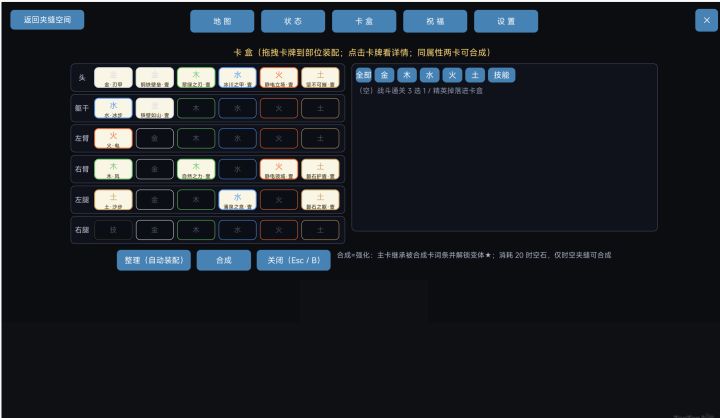720x418 pixels.
Task: Click empty 技 slot in 右腿 row
Action: [113, 230]
